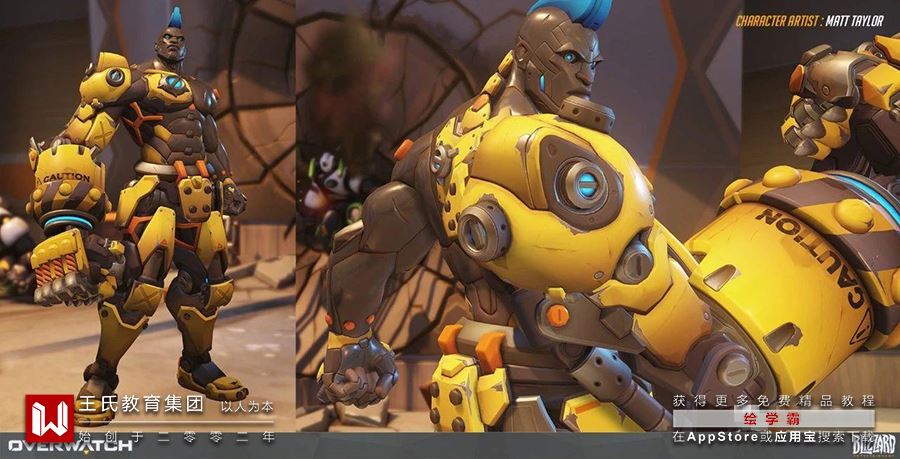Click the OVERWATCH logo

[70, 446]
